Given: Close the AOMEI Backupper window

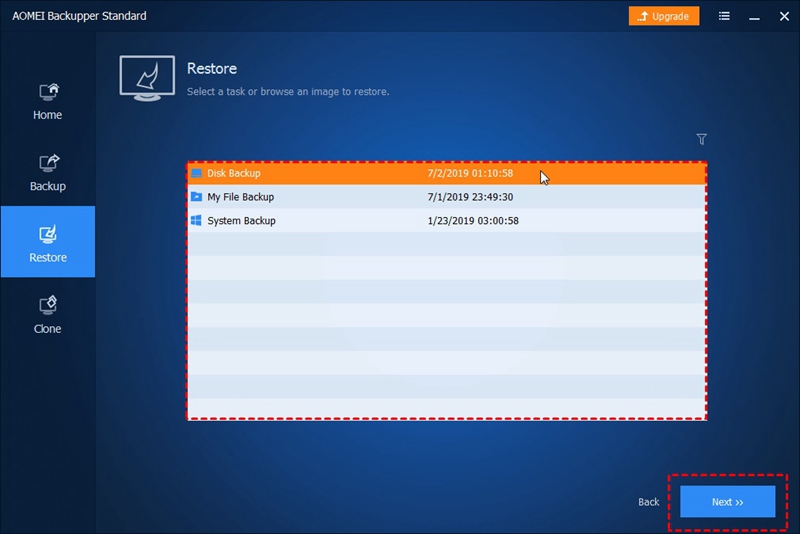Looking at the screenshot, I should (x=784, y=16).
